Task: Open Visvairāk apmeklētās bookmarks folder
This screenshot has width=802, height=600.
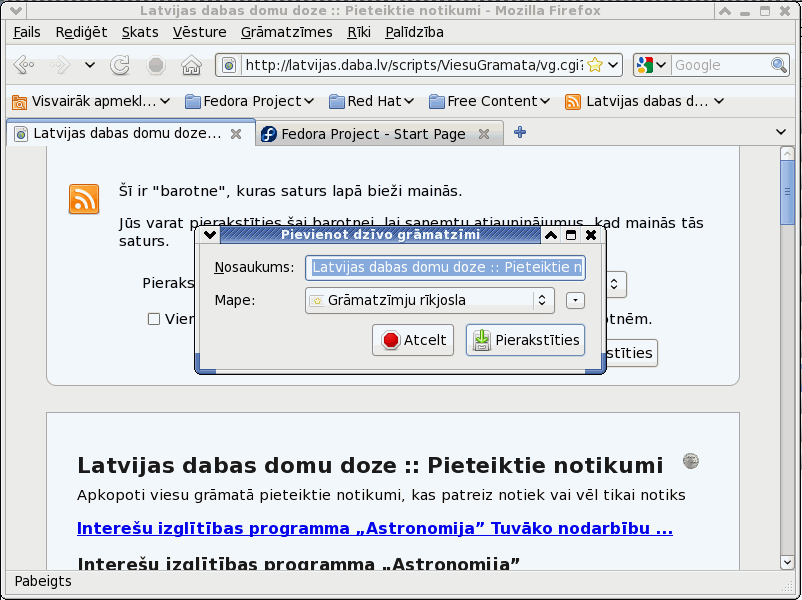Action: (x=91, y=101)
